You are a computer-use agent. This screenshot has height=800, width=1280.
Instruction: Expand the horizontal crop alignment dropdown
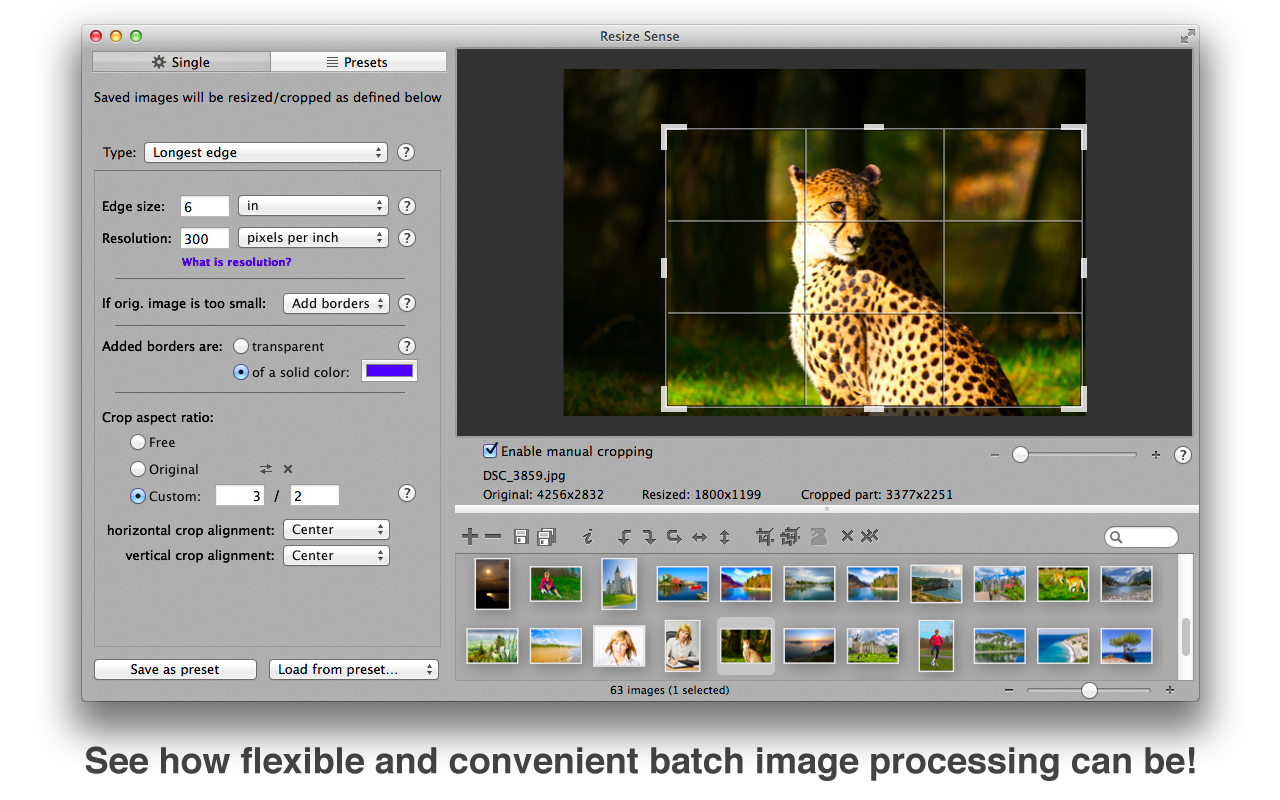[336, 530]
